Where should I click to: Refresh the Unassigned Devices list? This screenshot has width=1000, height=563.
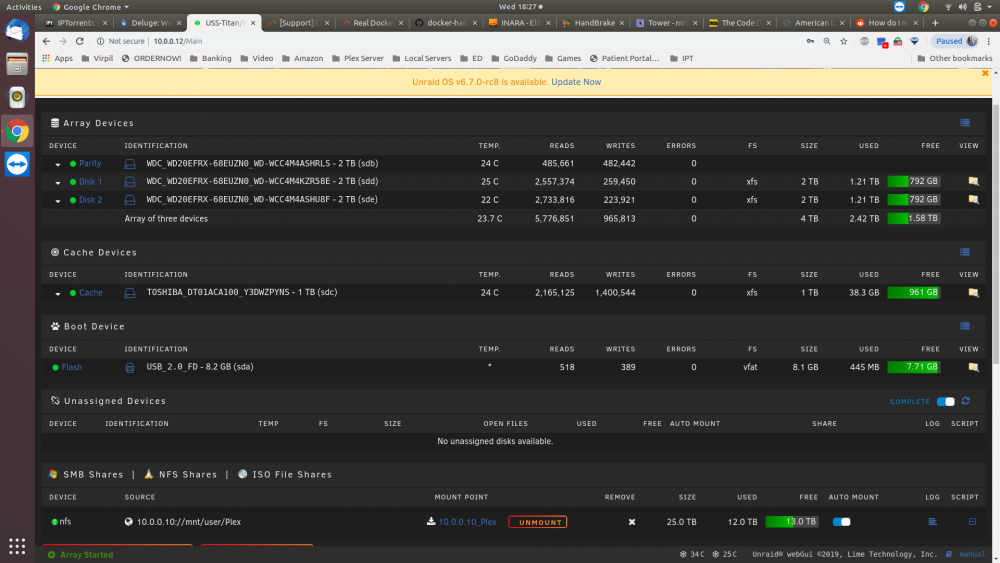pyautogui.click(x=966, y=401)
